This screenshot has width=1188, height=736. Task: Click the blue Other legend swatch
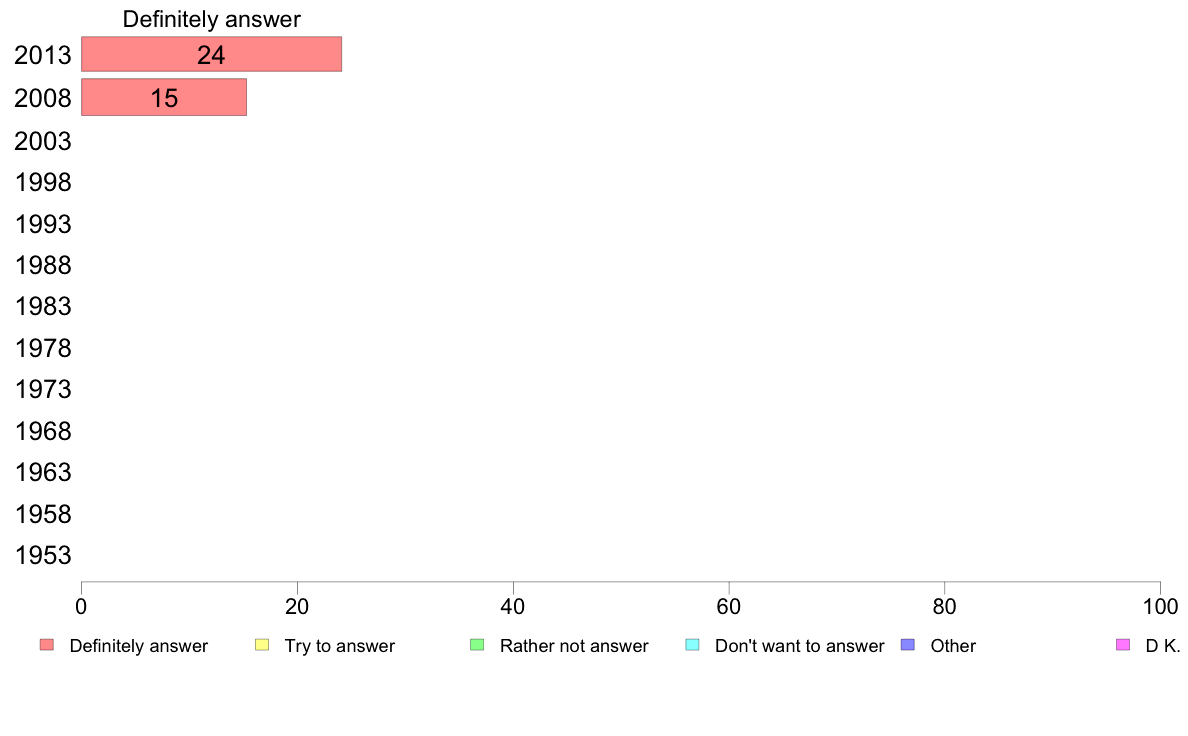tap(908, 645)
